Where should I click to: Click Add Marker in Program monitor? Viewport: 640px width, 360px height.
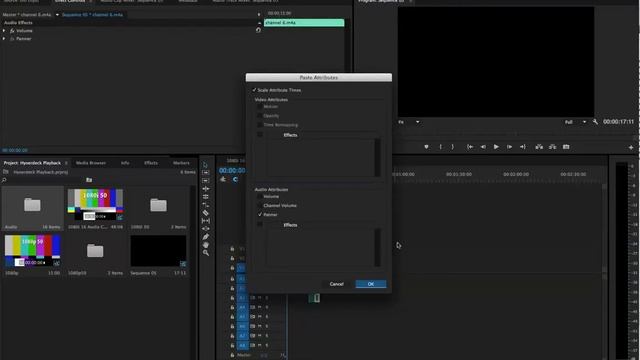pyautogui.click(x=426, y=147)
